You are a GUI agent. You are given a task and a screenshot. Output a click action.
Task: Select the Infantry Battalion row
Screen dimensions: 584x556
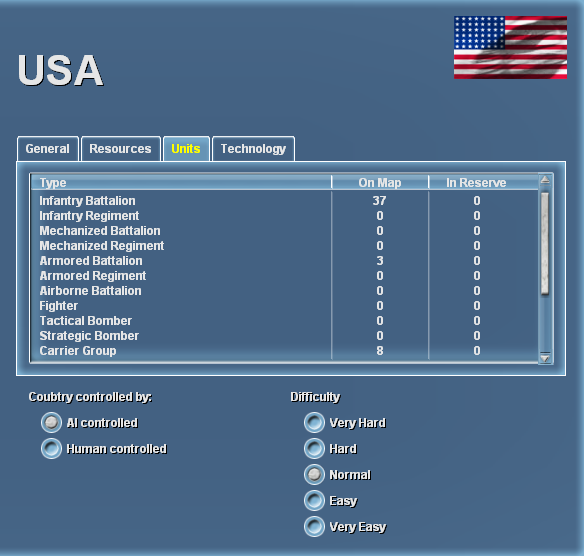coord(285,201)
